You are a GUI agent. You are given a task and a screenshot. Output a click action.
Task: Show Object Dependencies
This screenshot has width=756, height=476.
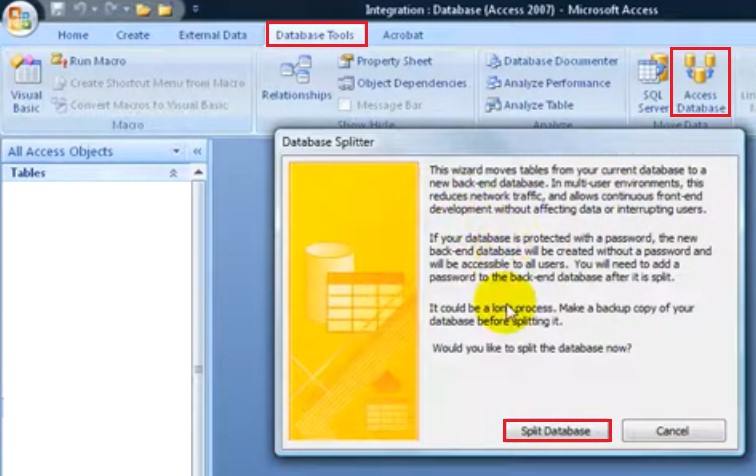pyautogui.click(x=403, y=83)
